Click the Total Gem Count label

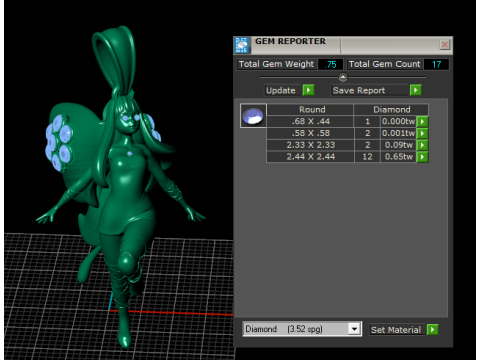[x=384, y=64]
